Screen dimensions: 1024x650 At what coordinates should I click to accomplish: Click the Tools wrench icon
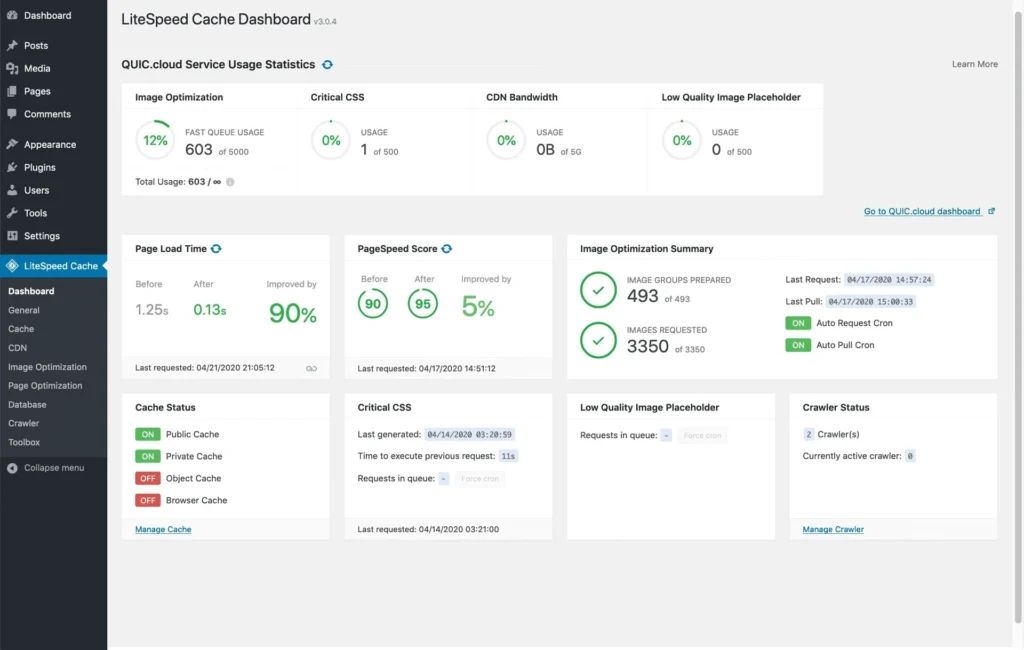[12, 213]
